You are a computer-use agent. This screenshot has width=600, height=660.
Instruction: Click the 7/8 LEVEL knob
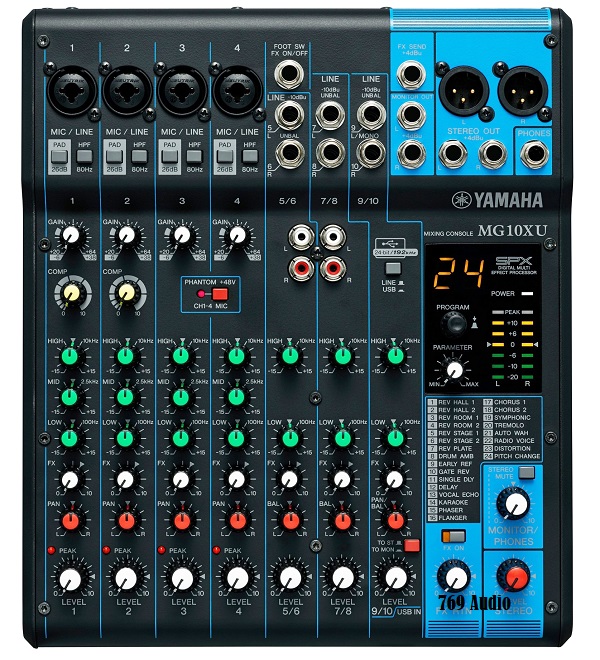click(342, 578)
